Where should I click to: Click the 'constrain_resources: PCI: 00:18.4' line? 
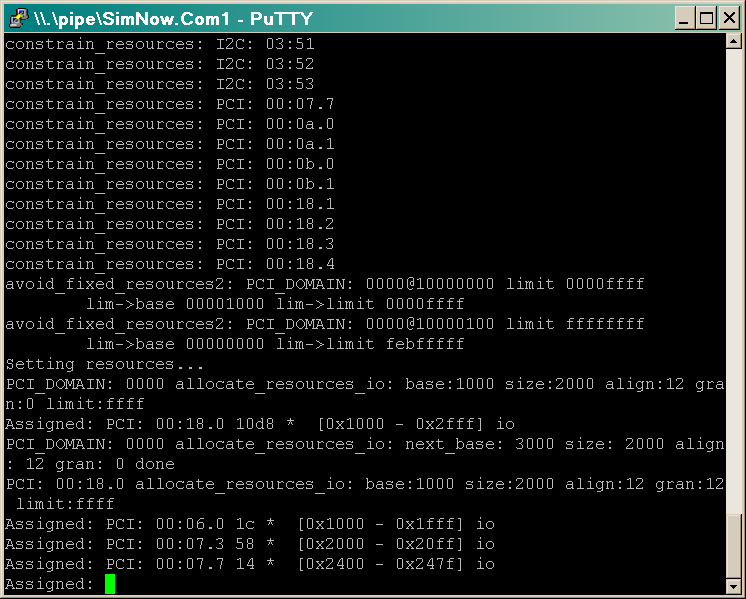170,264
